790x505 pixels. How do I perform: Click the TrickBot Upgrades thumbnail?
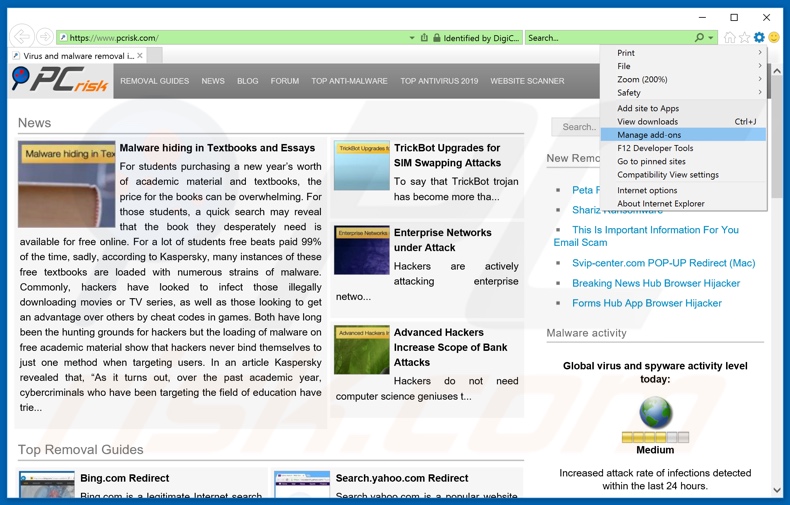click(x=362, y=165)
